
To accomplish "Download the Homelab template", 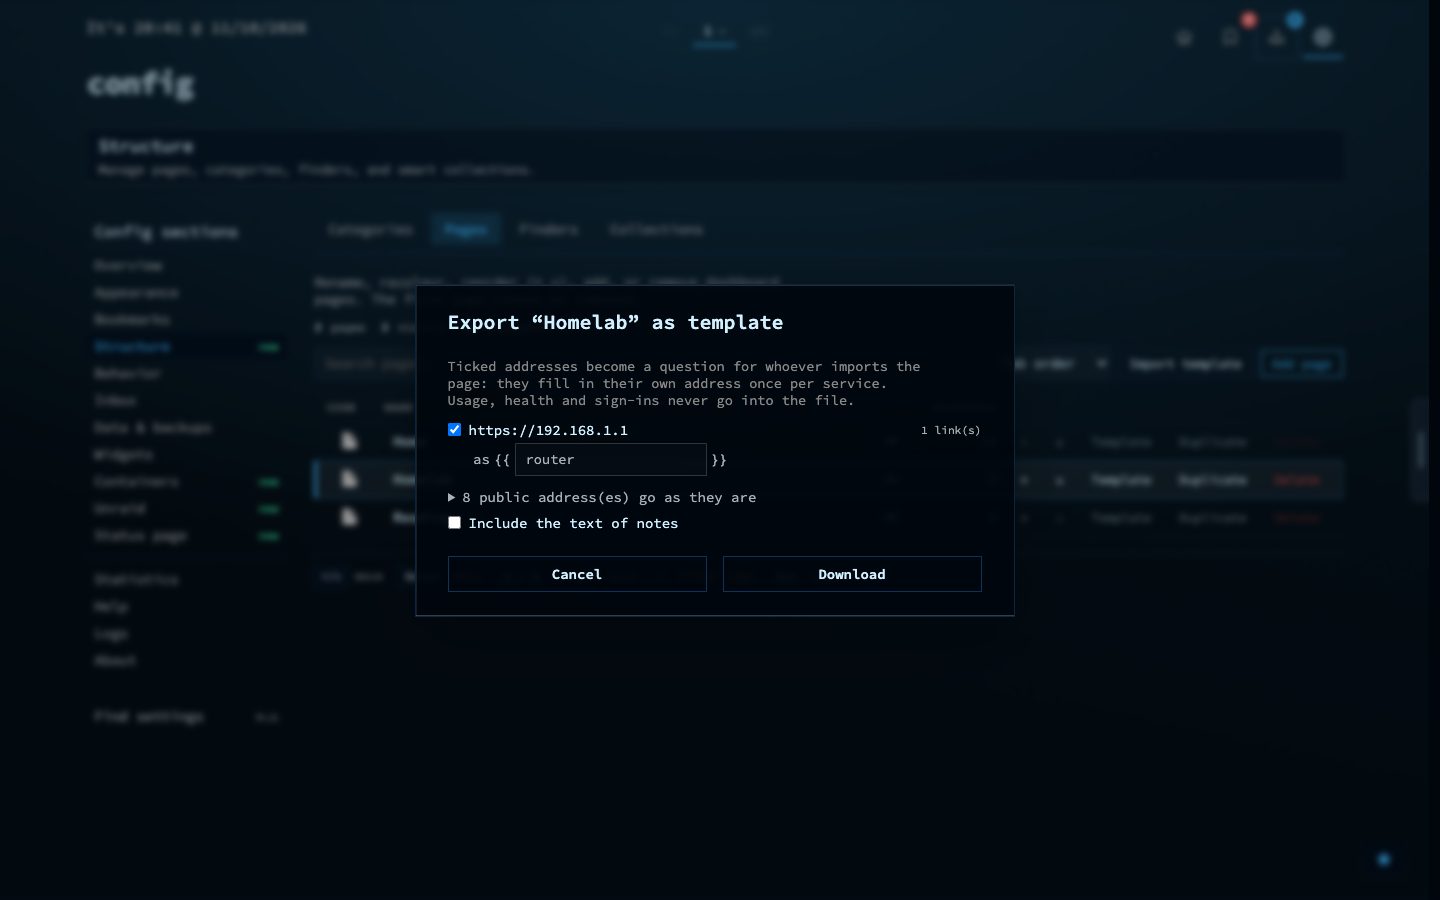I will point(852,574).
